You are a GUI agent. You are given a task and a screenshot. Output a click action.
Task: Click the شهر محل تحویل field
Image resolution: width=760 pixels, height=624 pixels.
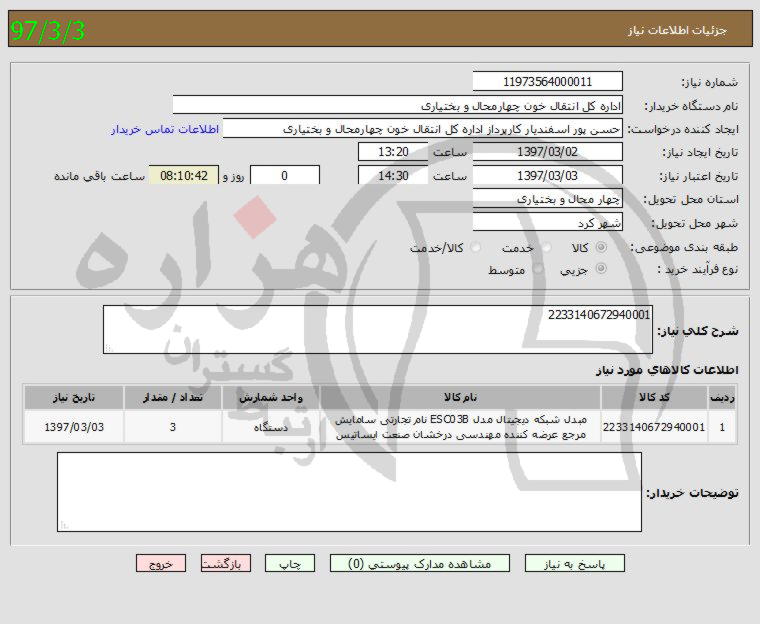pyautogui.click(x=547, y=223)
